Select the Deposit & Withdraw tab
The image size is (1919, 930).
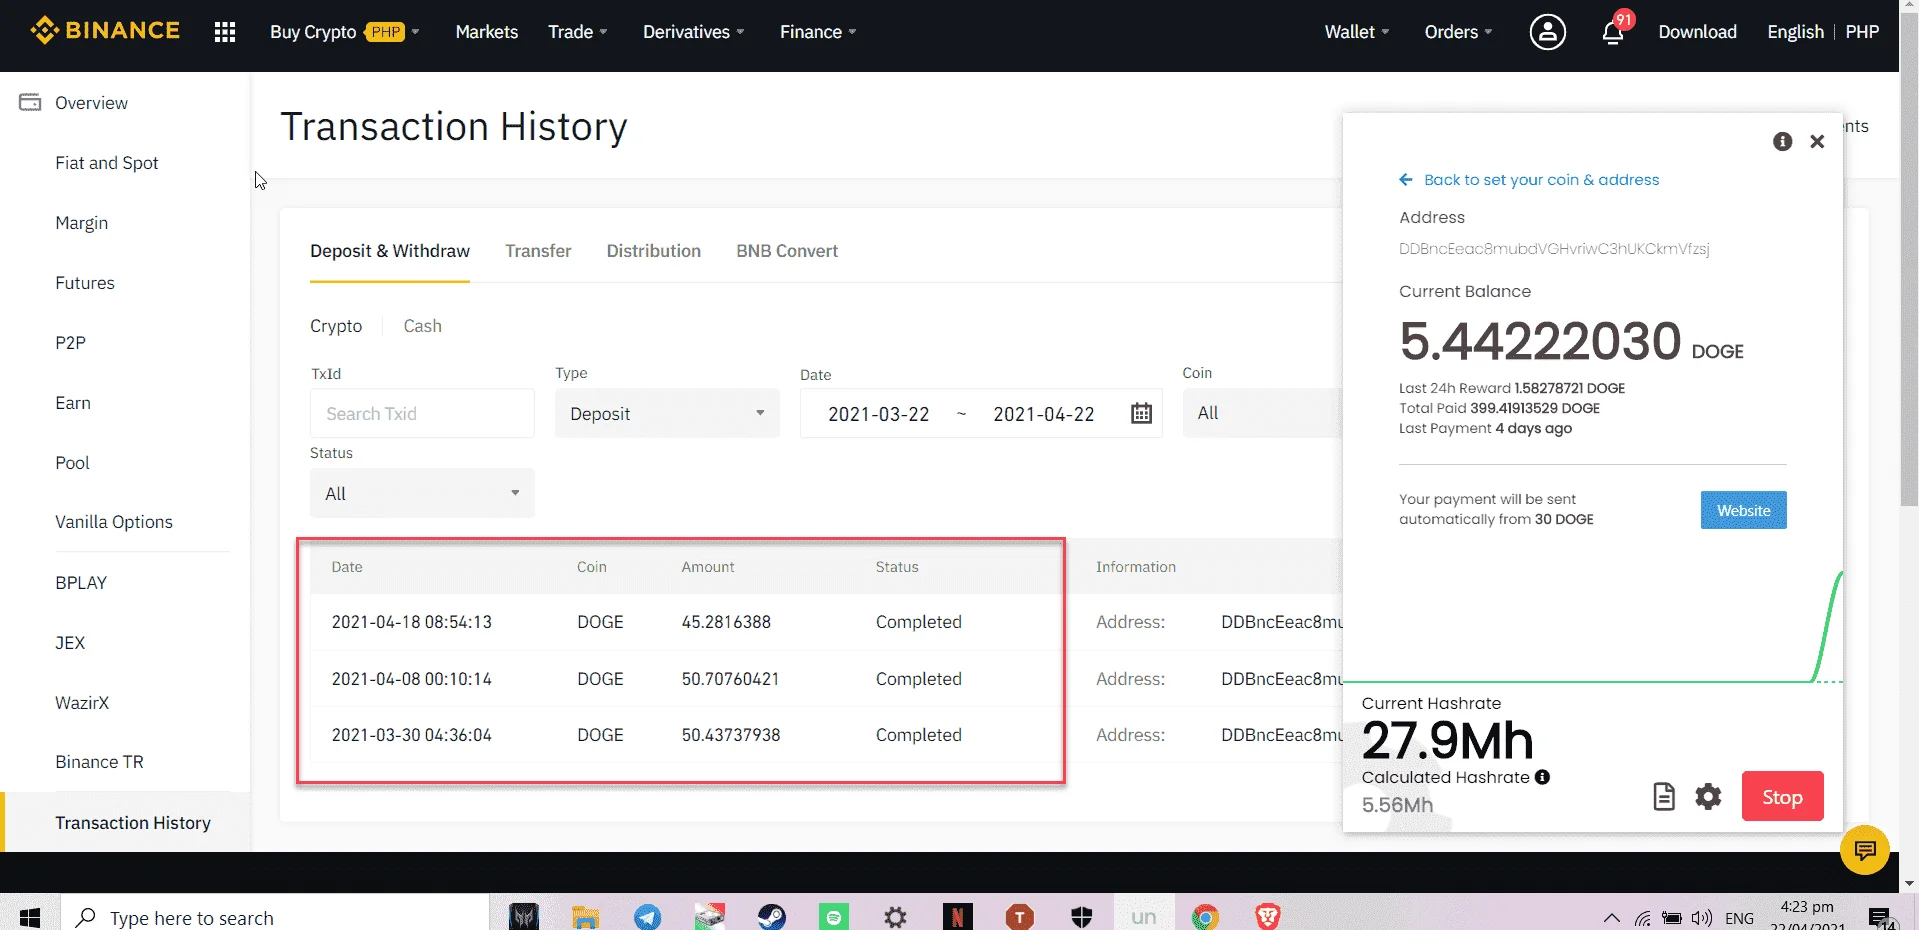tap(390, 251)
